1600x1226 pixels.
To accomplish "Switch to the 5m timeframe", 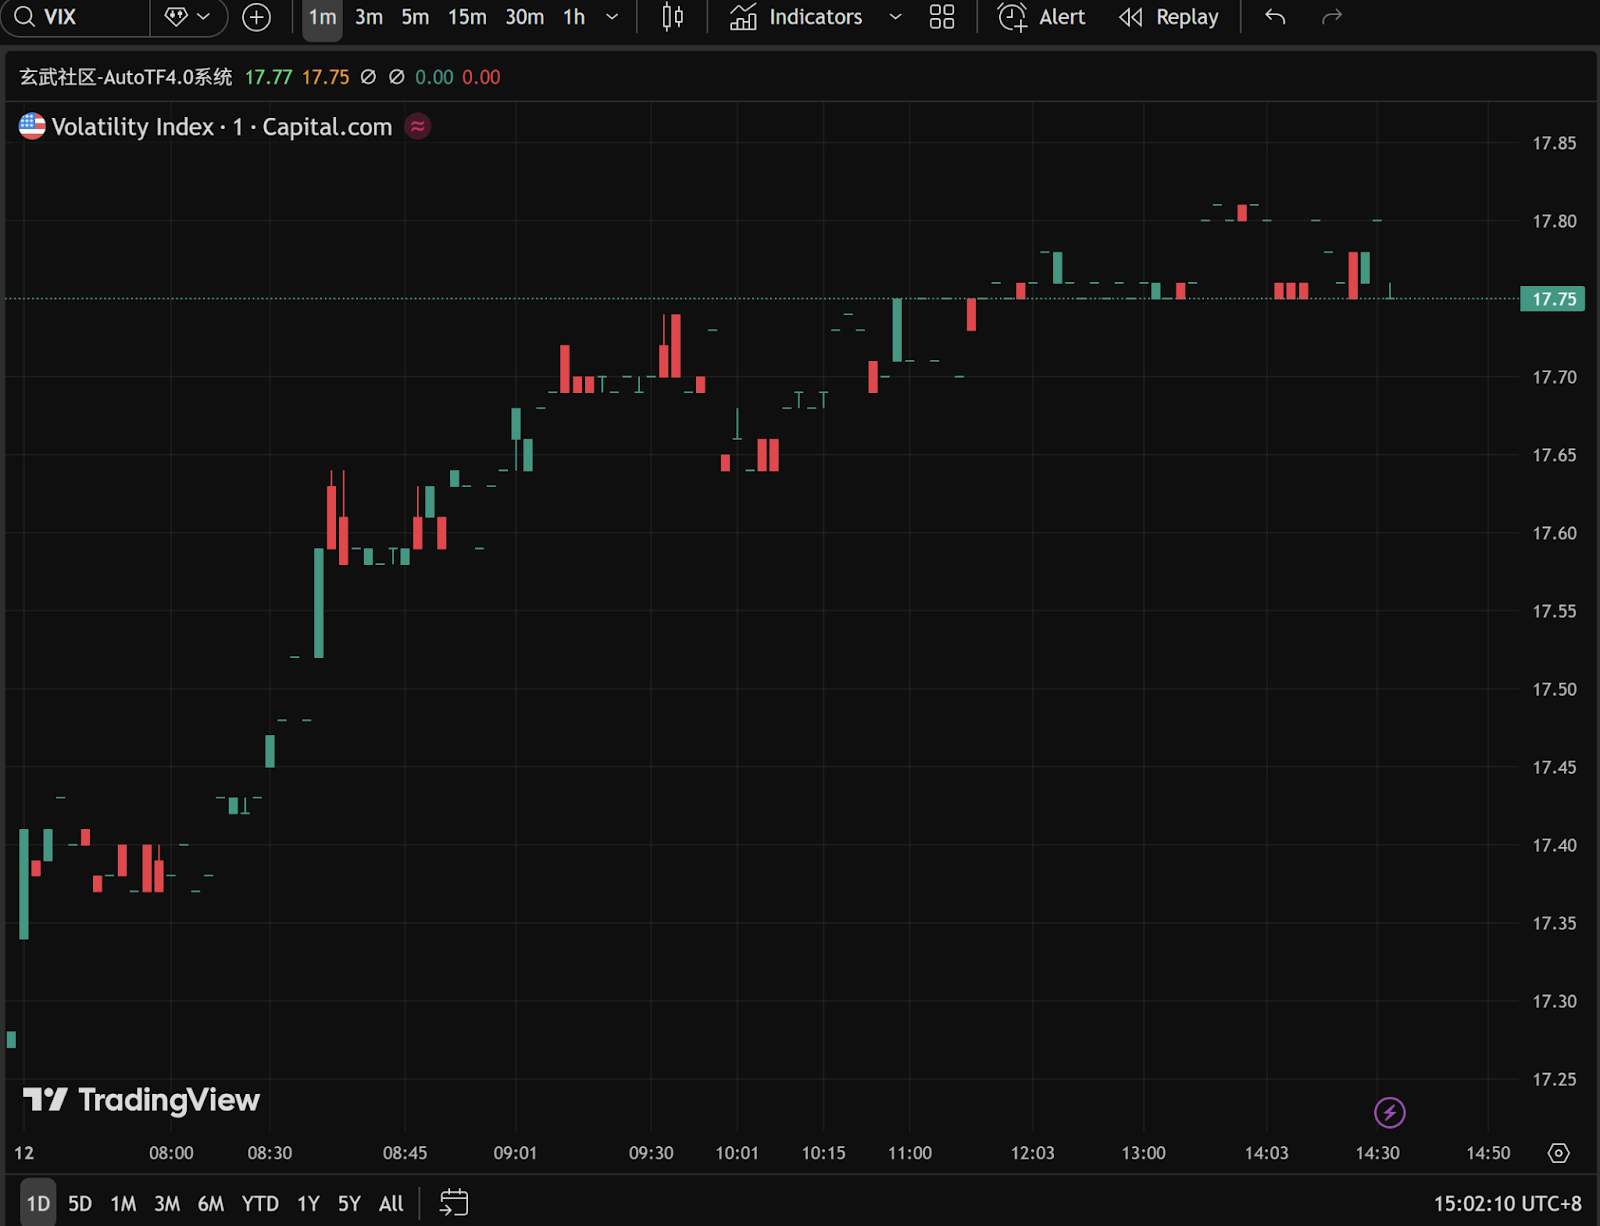I will [415, 17].
